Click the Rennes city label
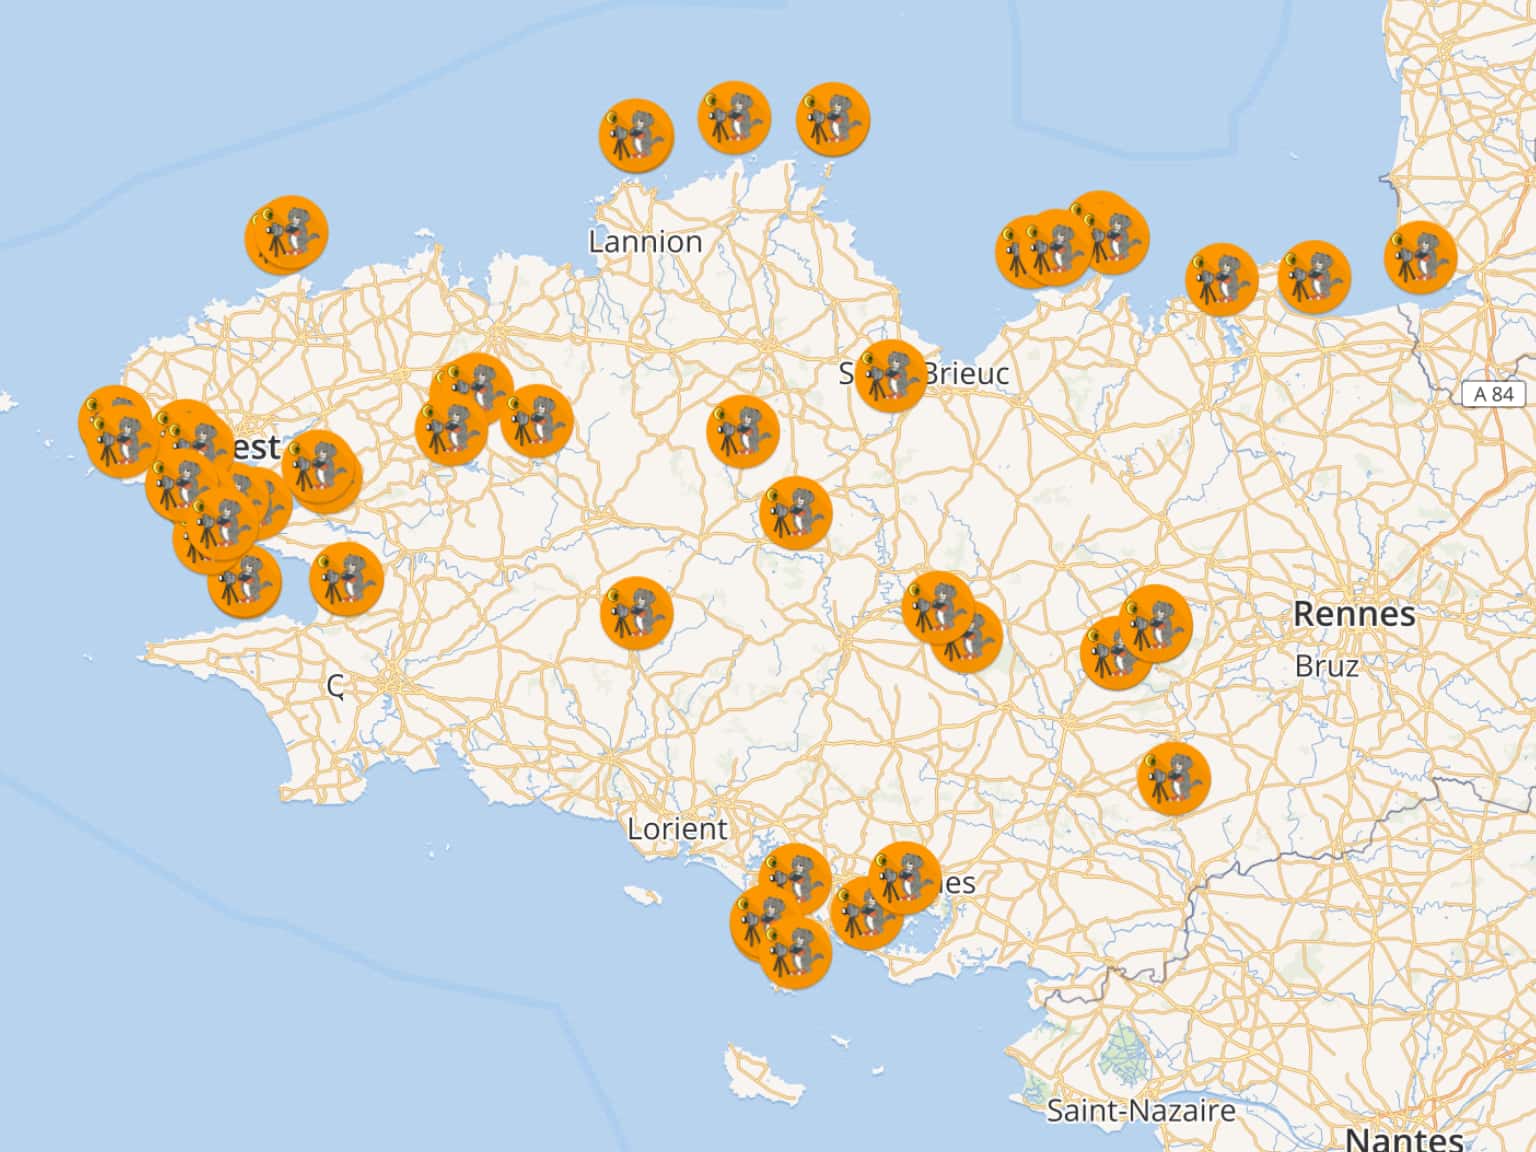The height and width of the screenshot is (1152, 1536). [x=1353, y=614]
